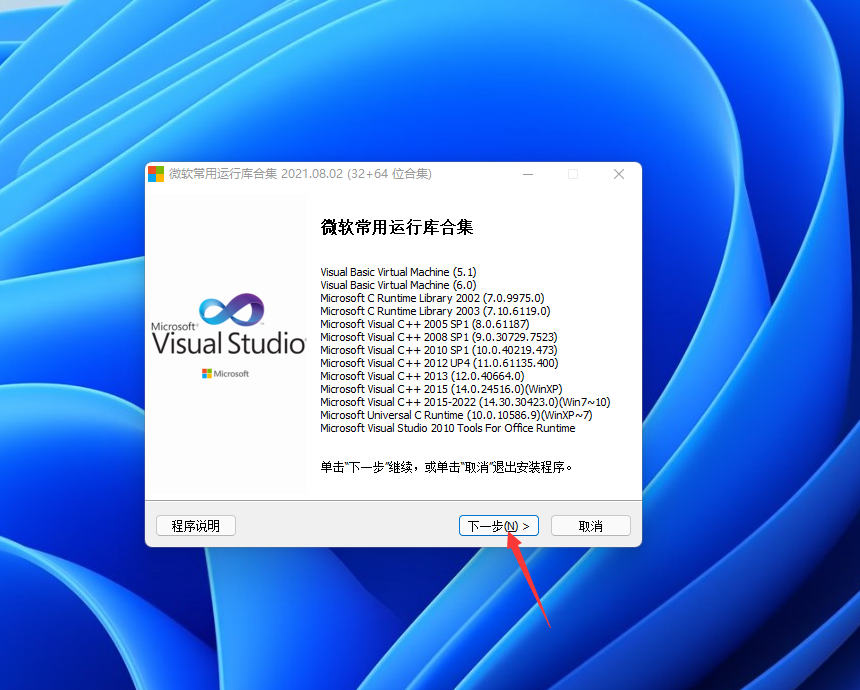This screenshot has width=860, height=690.
Task: Click the Microsoft four-color logo in the title bar
Action: click(x=156, y=174)
